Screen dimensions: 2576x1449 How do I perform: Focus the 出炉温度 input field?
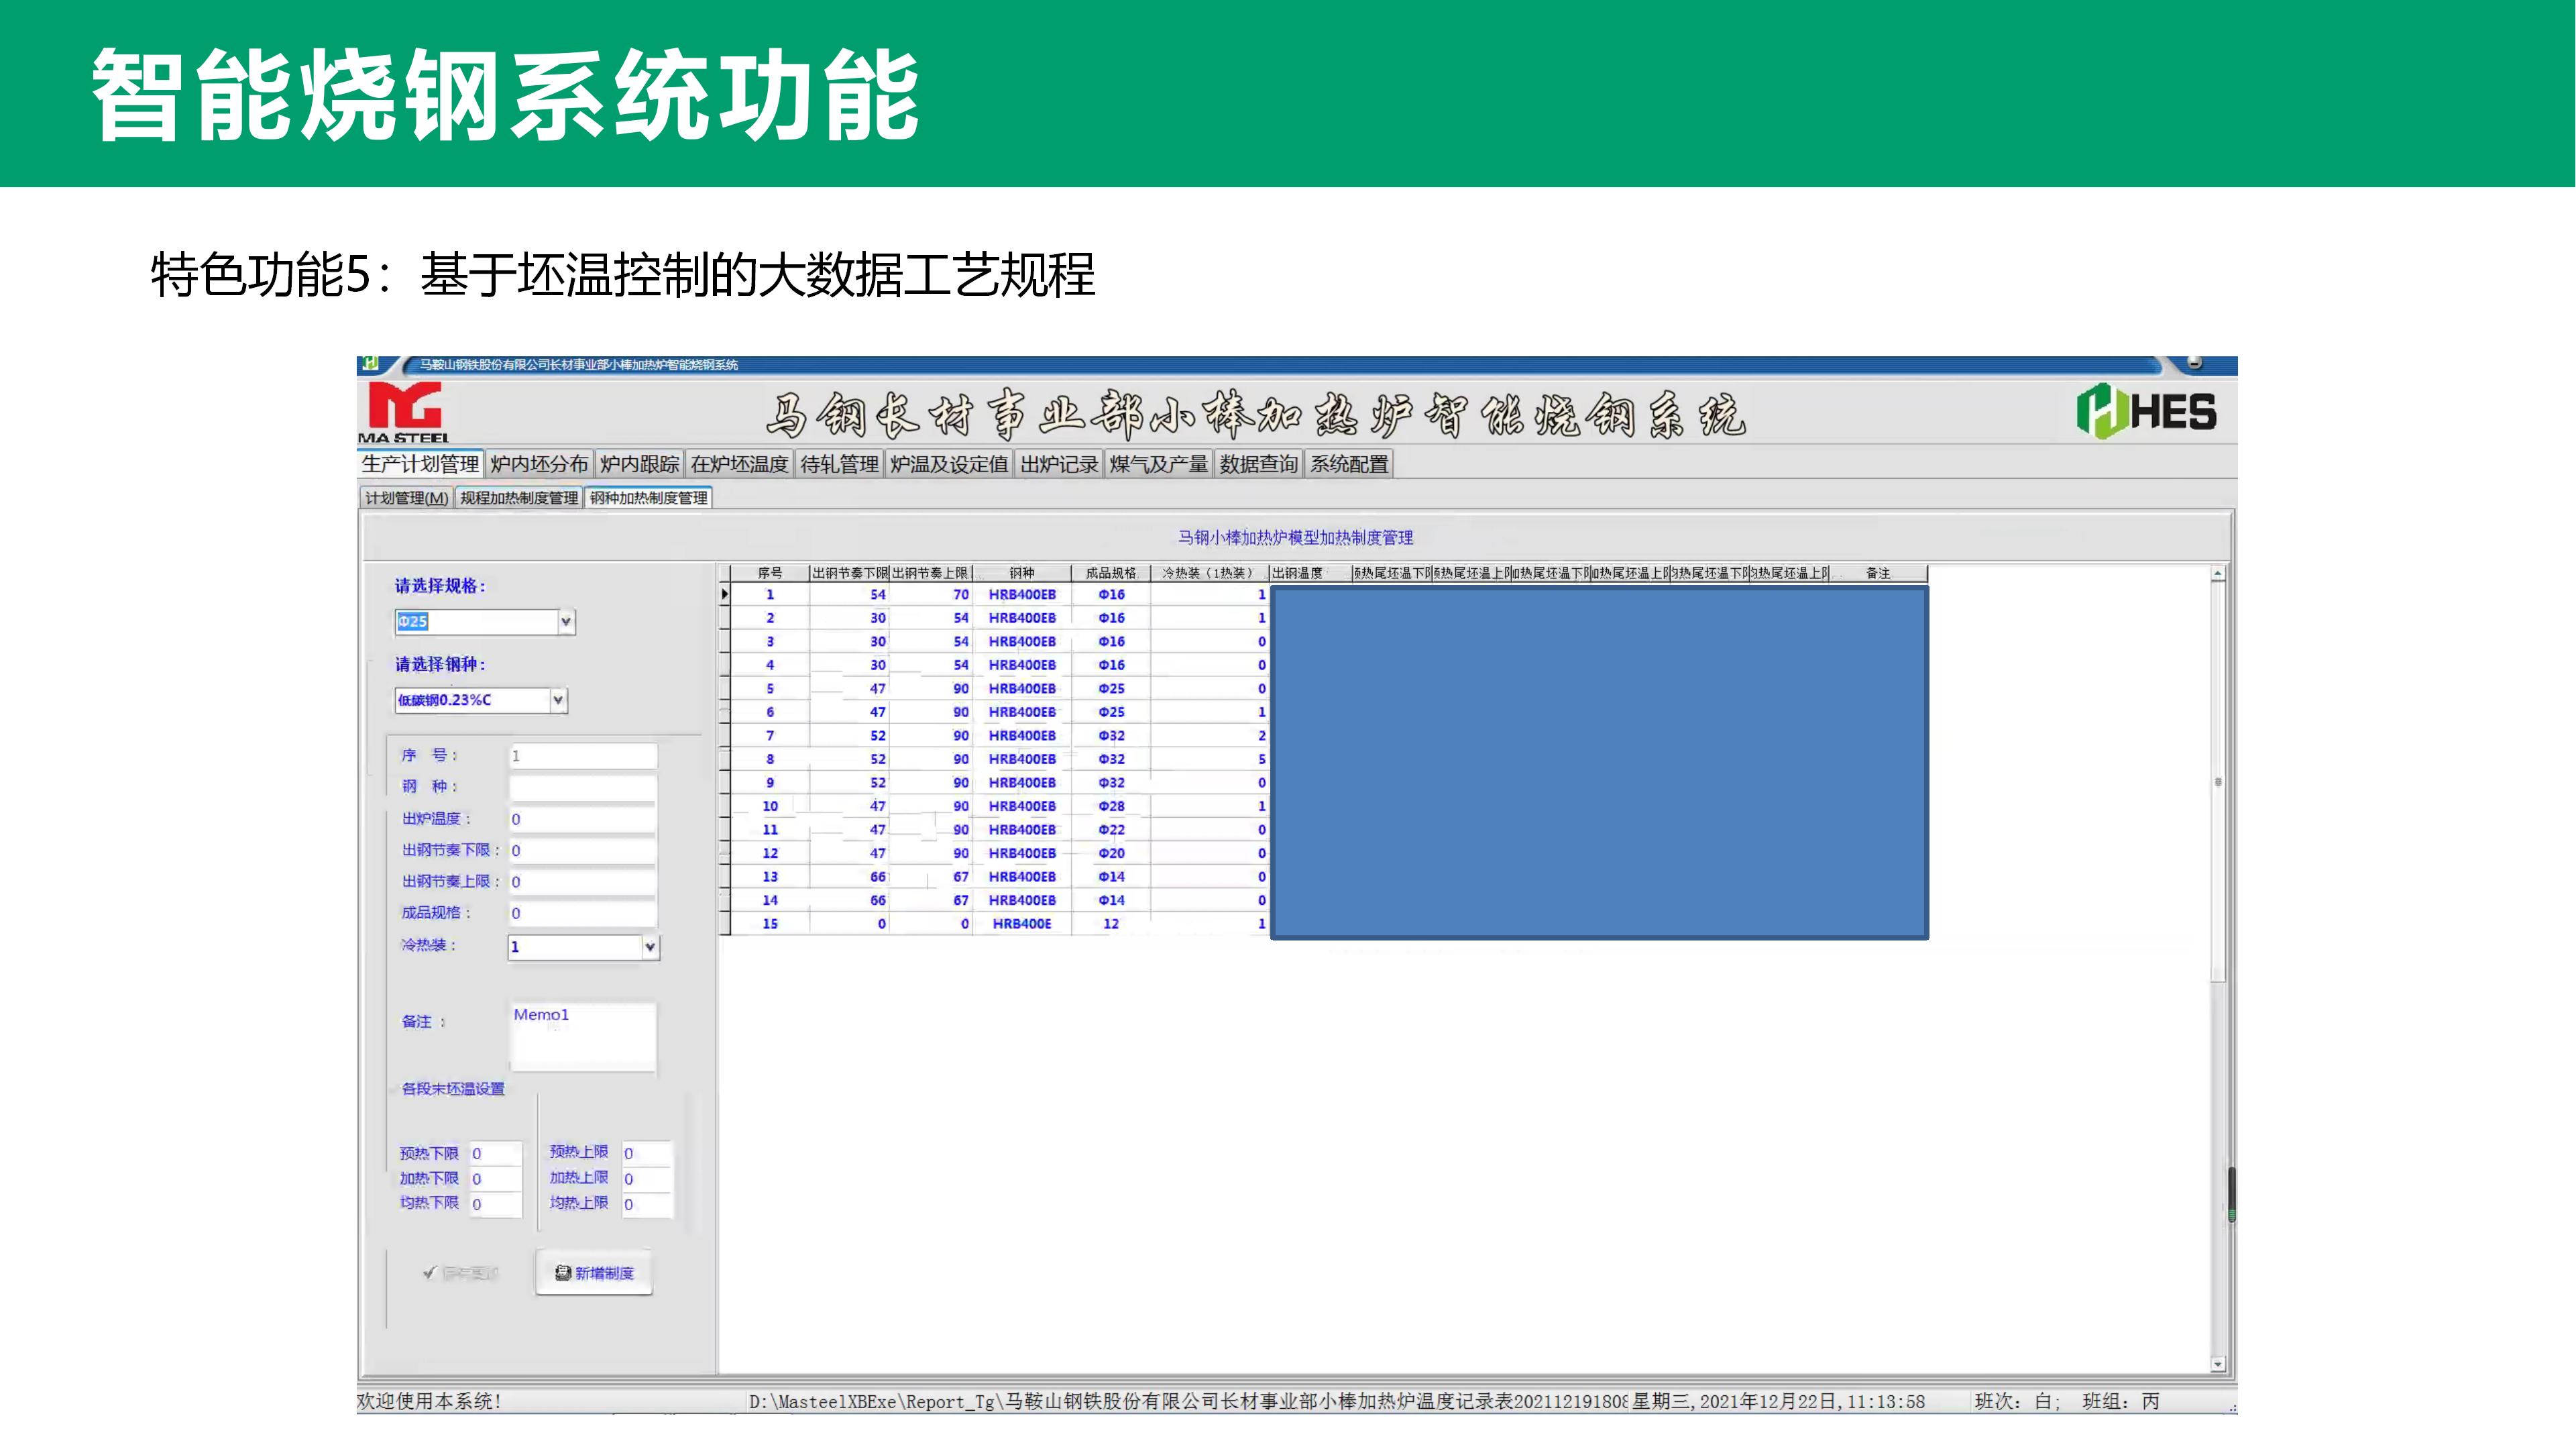[x=583, y=819]
